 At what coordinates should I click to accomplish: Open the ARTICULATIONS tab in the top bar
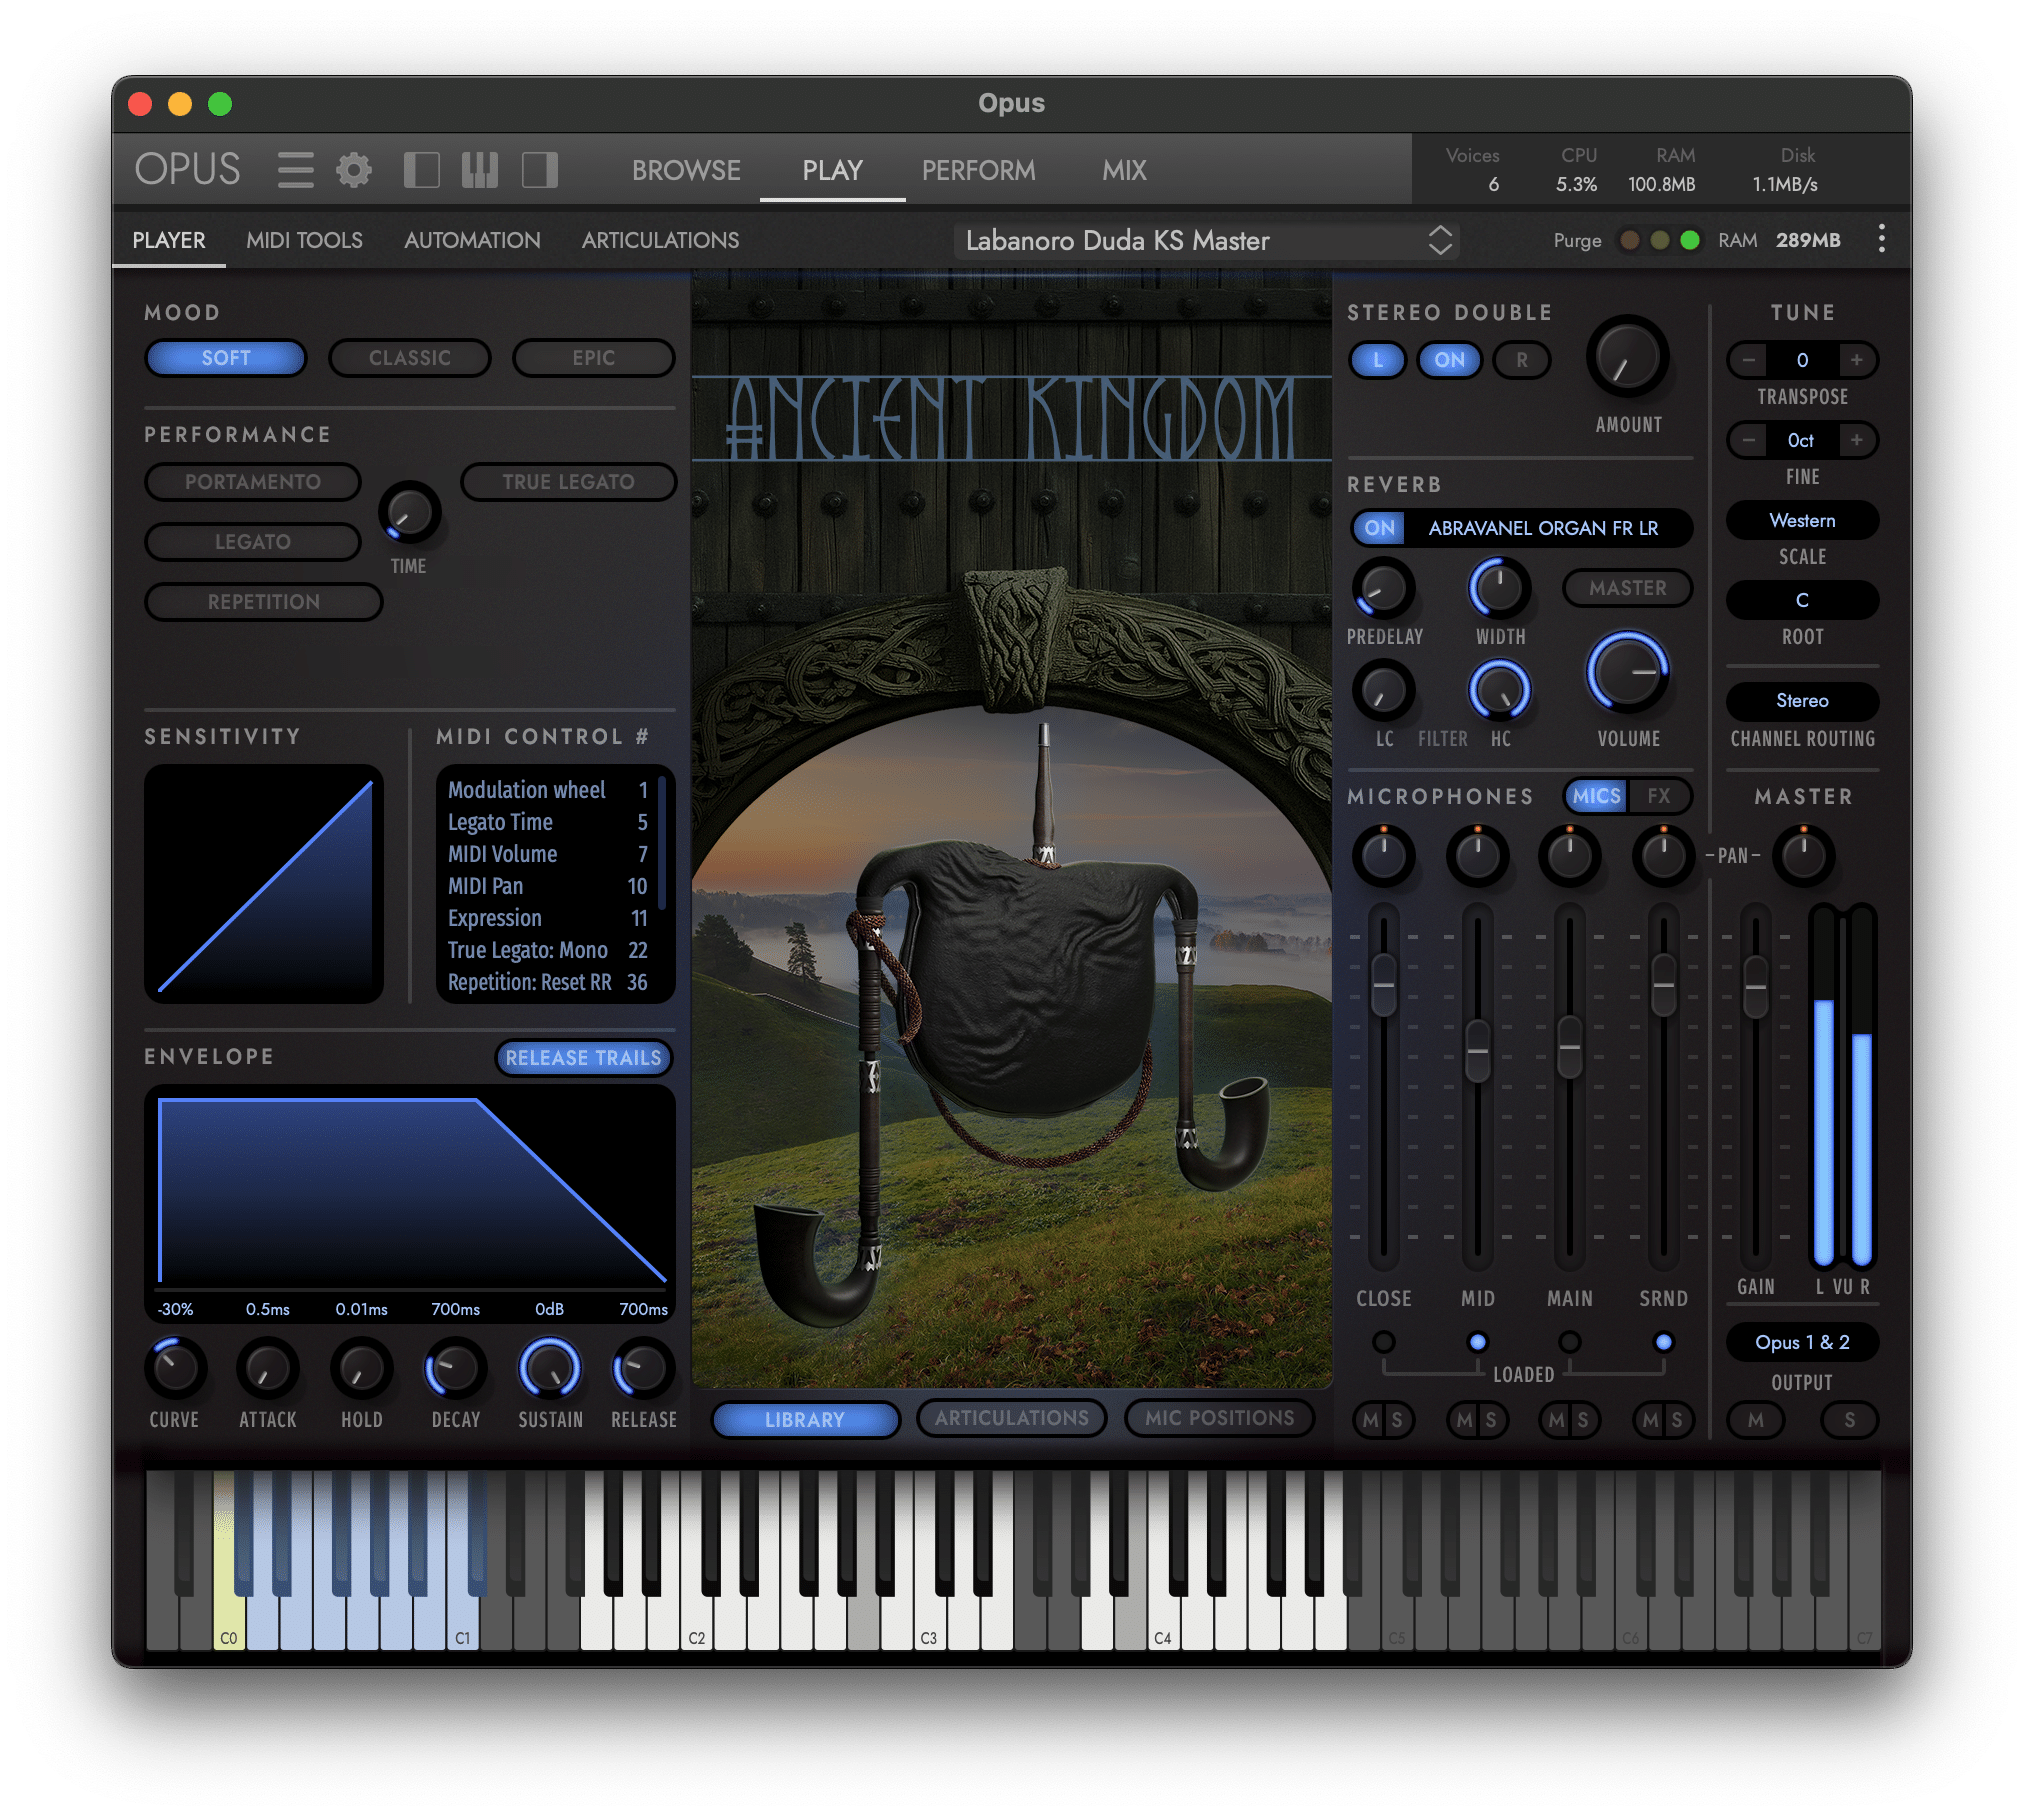tap(660, 240)
